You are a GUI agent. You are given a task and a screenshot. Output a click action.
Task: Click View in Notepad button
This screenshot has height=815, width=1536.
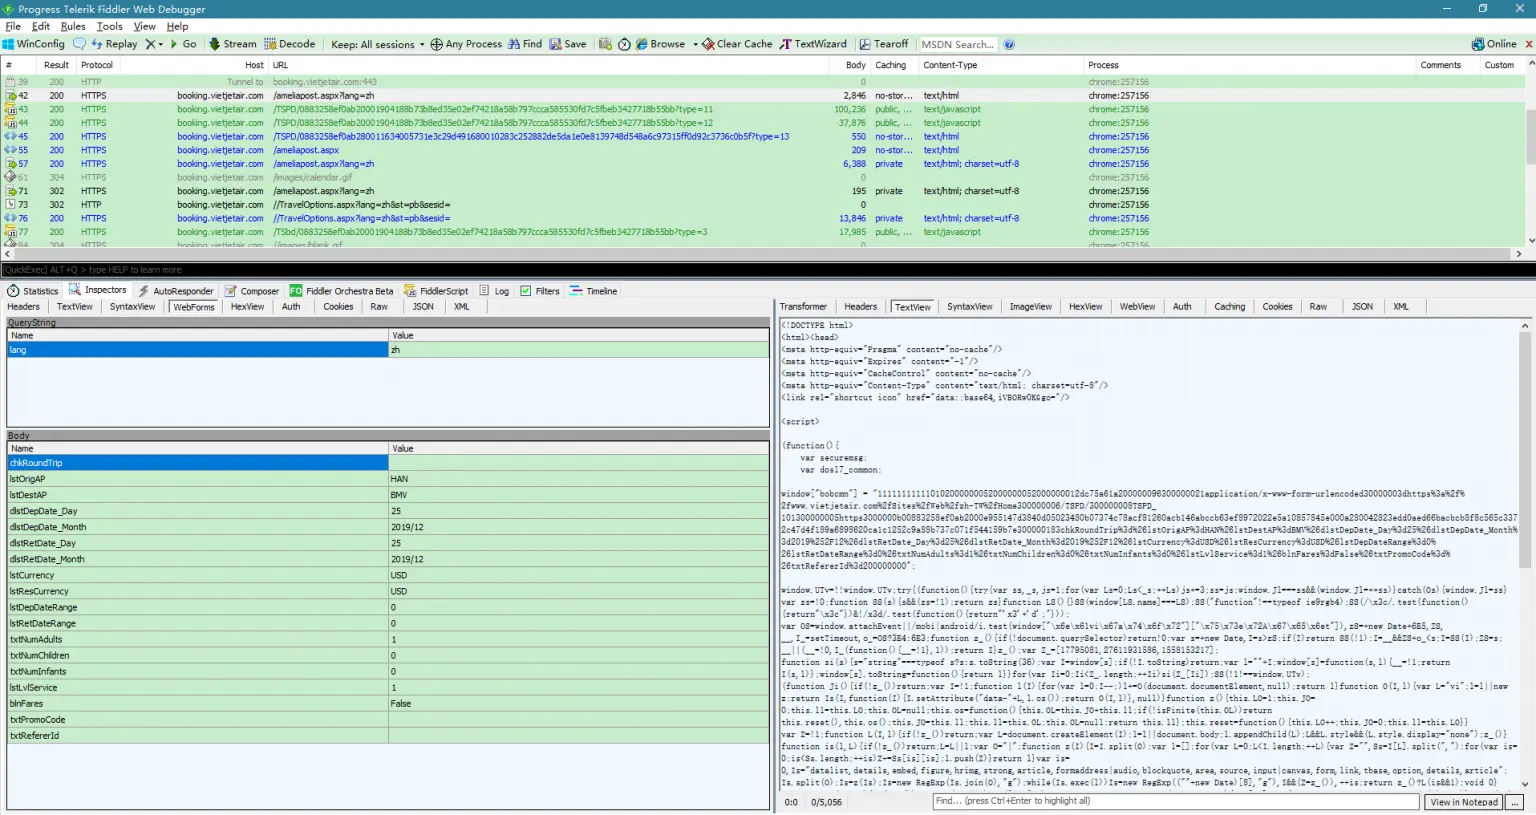pos(1464,802)
